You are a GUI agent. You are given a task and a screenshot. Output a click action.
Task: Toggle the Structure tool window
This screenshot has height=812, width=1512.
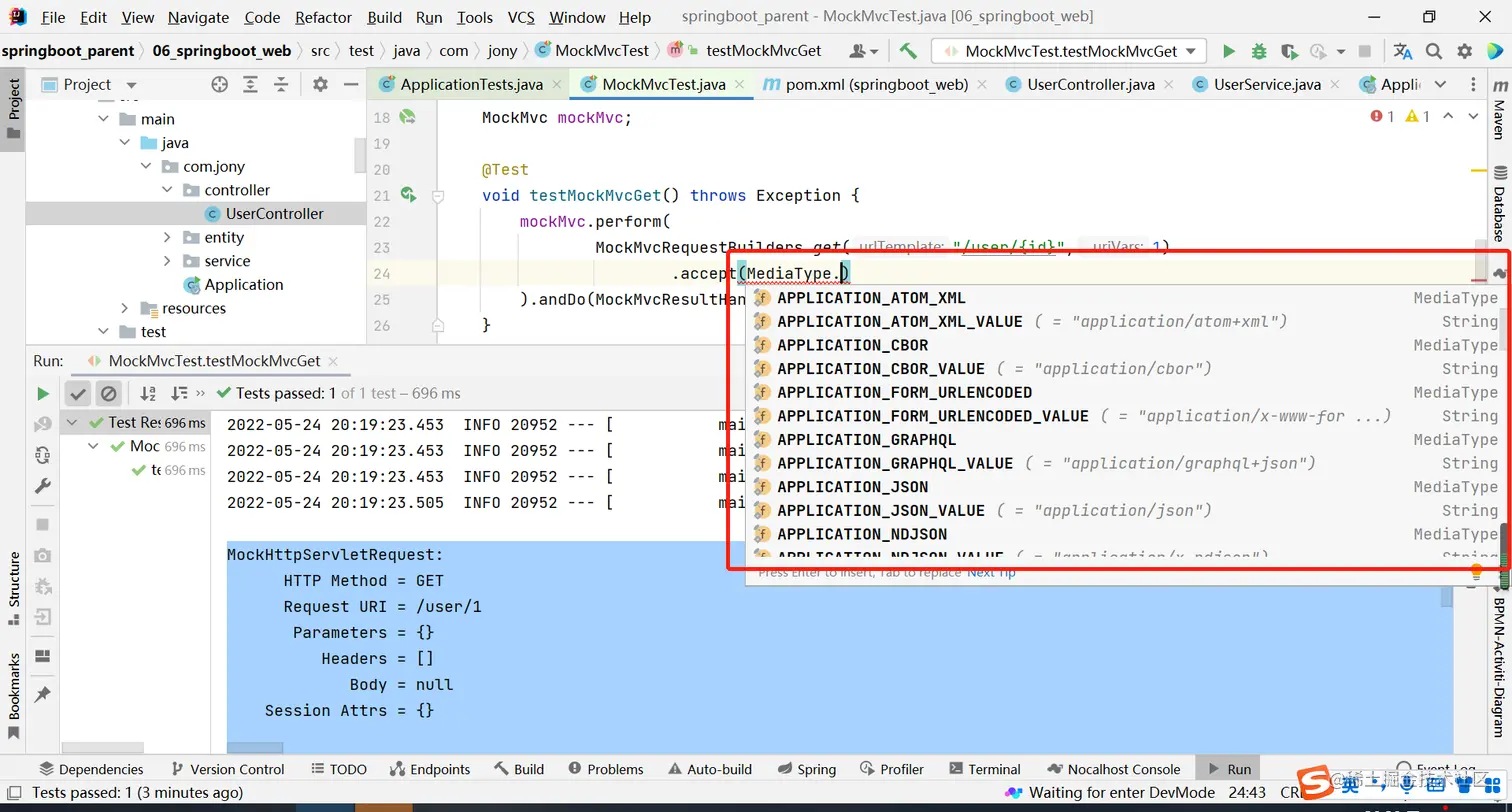(x=14, y=589)
